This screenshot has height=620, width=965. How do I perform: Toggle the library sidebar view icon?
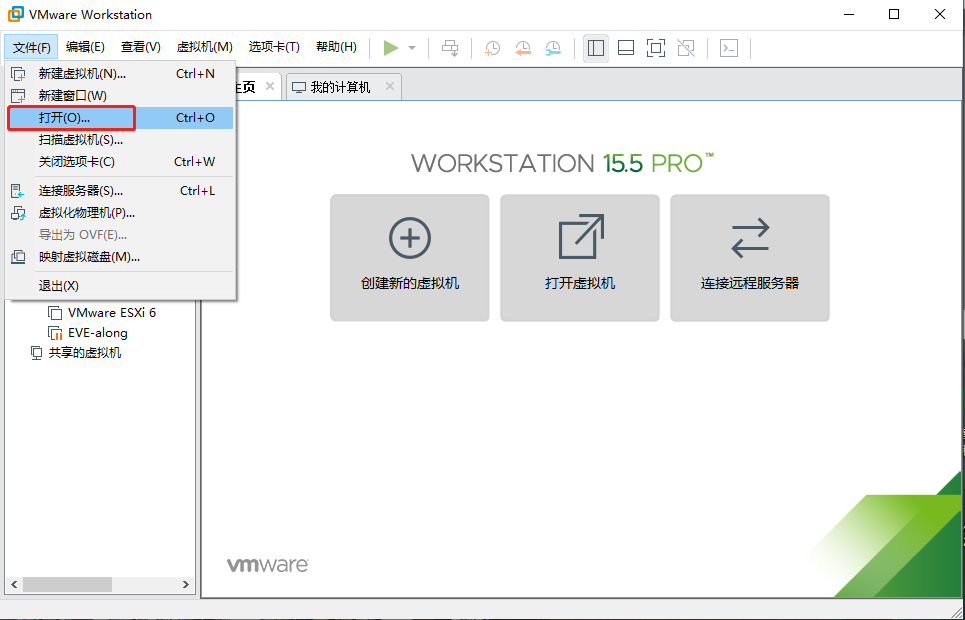(x=596, y=48)
